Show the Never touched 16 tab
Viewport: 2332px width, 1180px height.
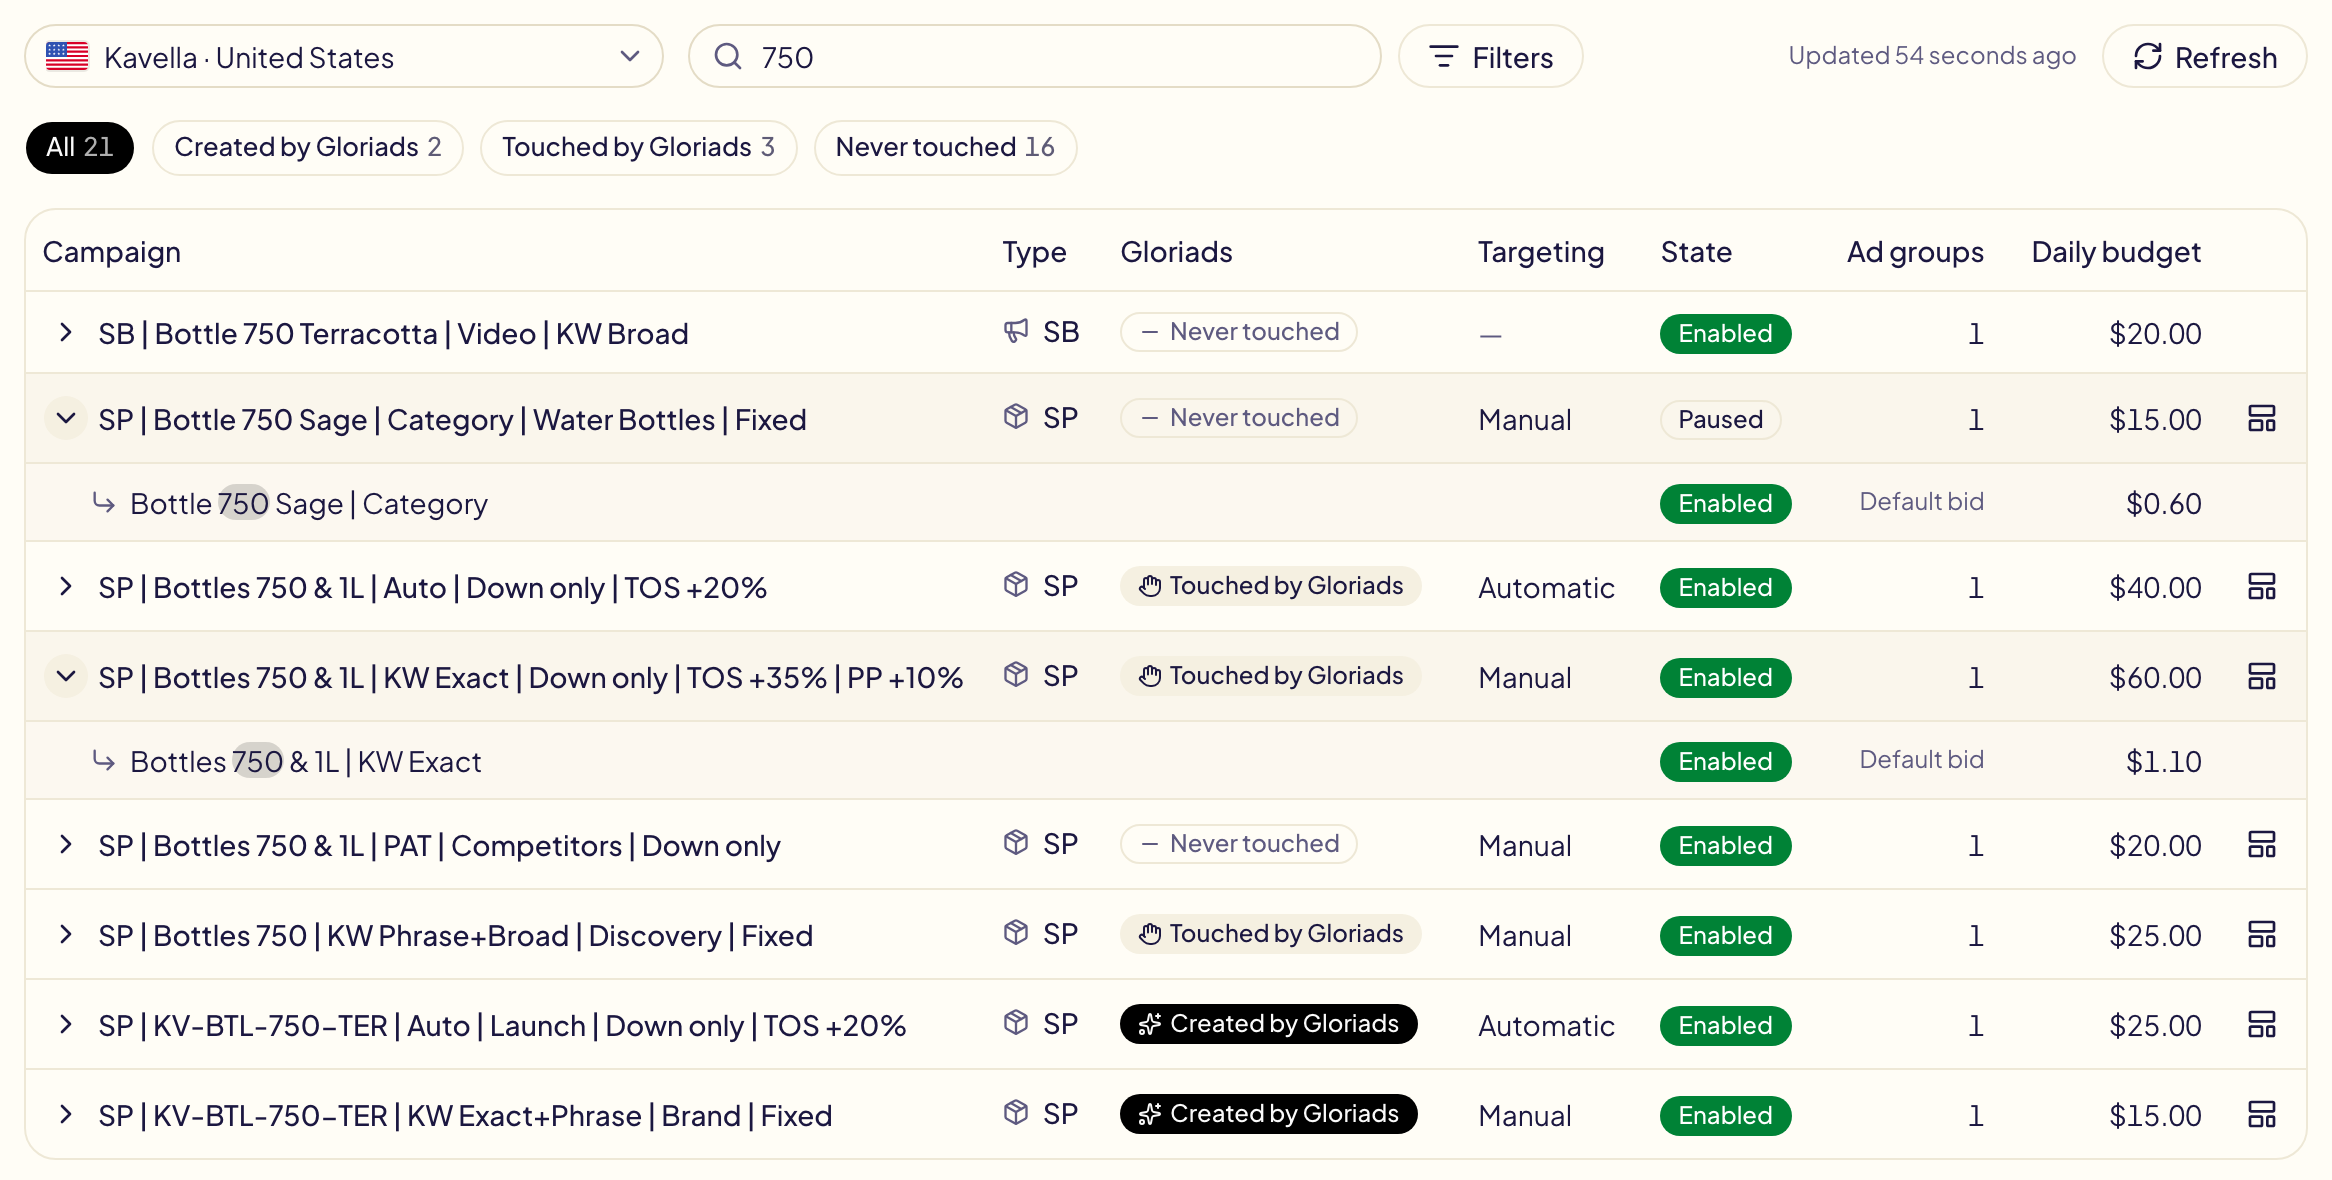click(945, 147)
